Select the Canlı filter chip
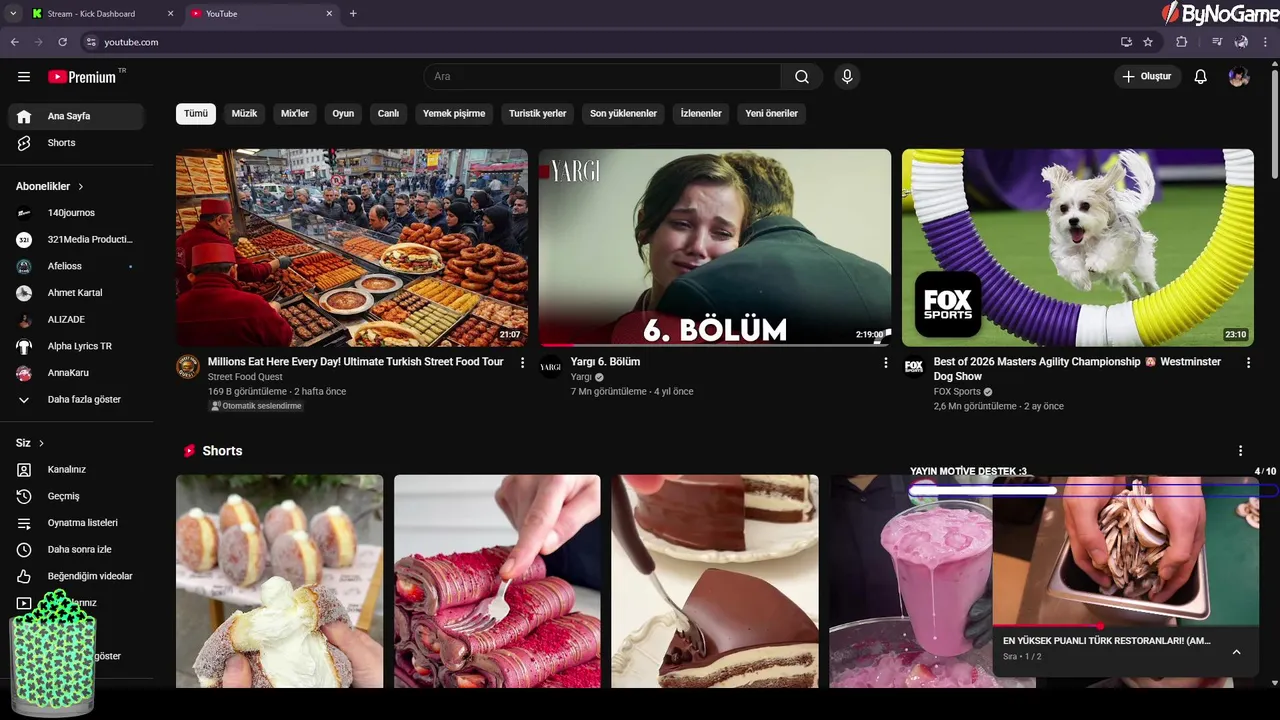This screenshot has height=720, width=1280. 388,114
